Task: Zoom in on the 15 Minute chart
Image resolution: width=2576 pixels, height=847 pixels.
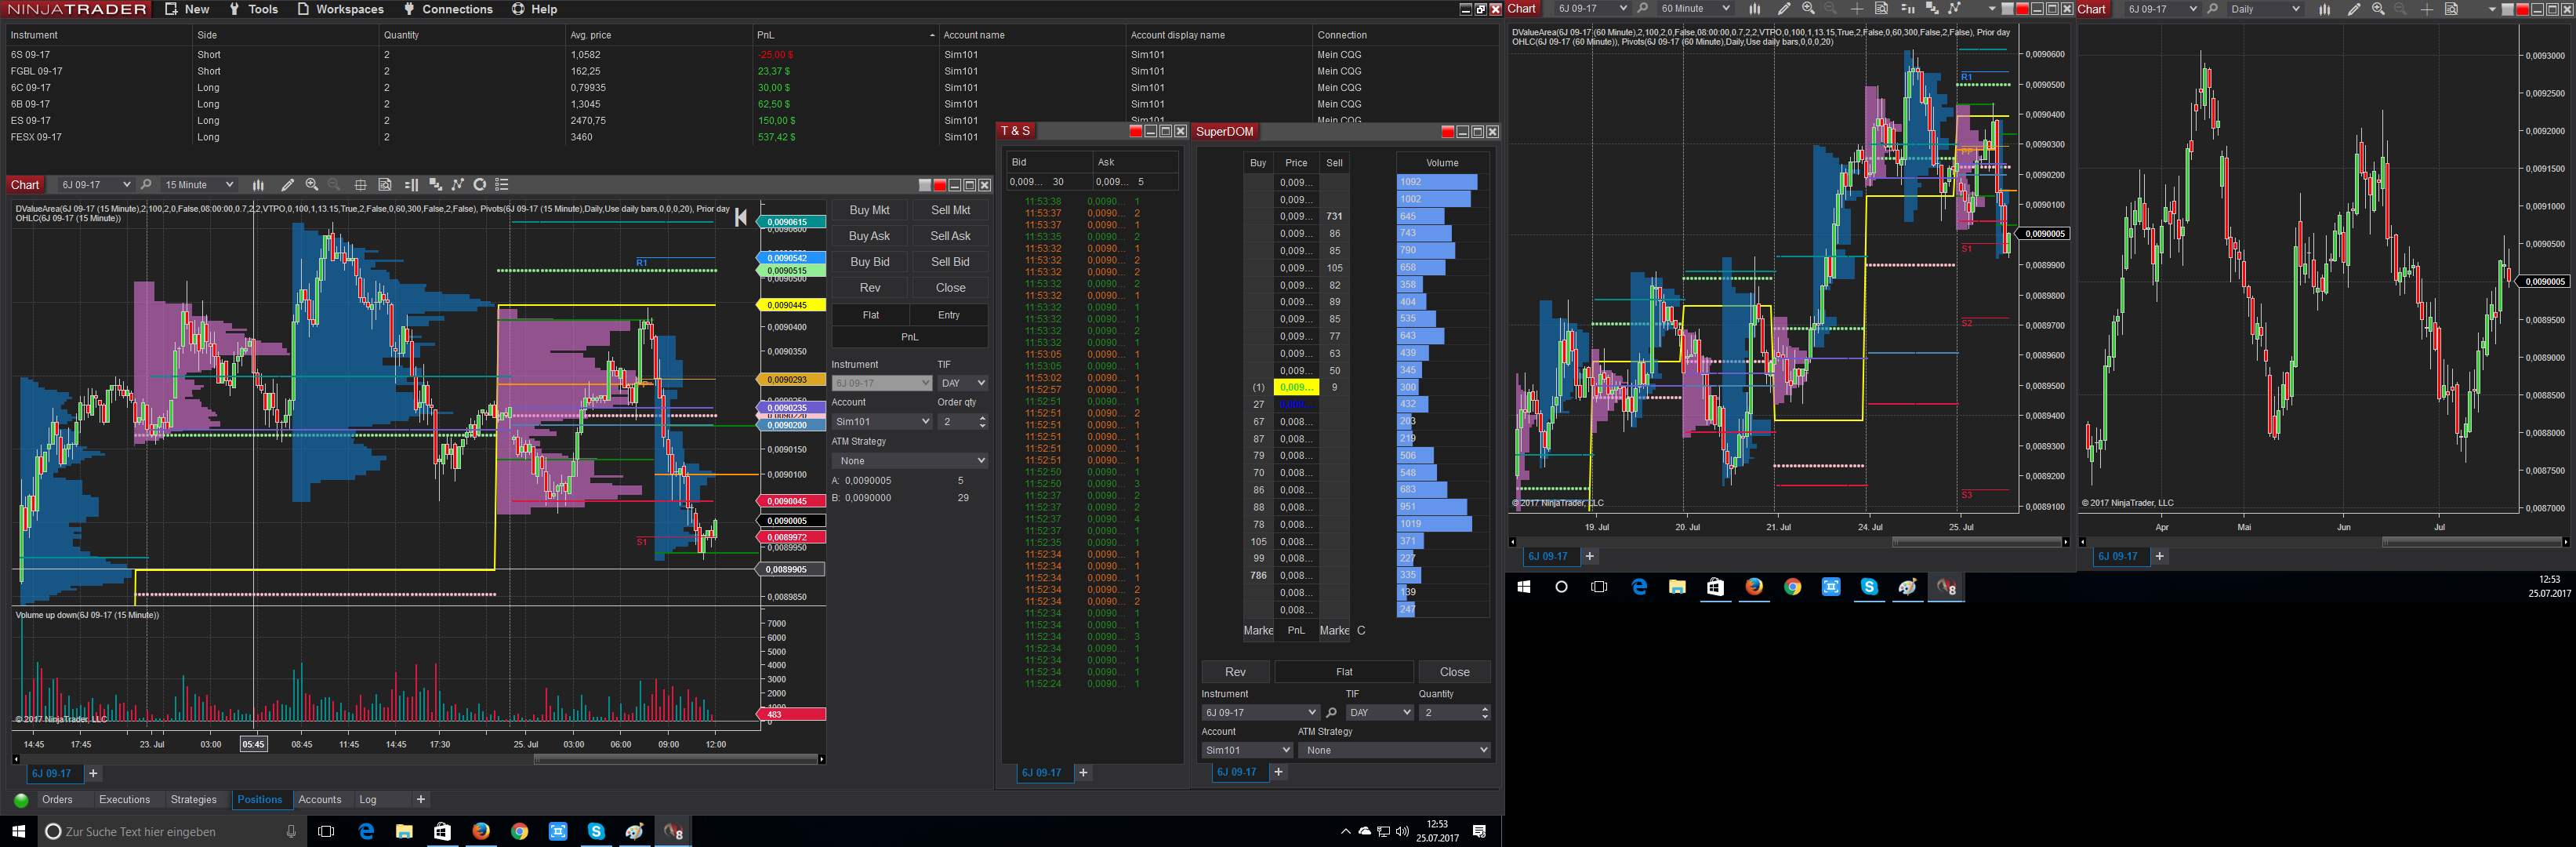Action: (x=312, y=185)
